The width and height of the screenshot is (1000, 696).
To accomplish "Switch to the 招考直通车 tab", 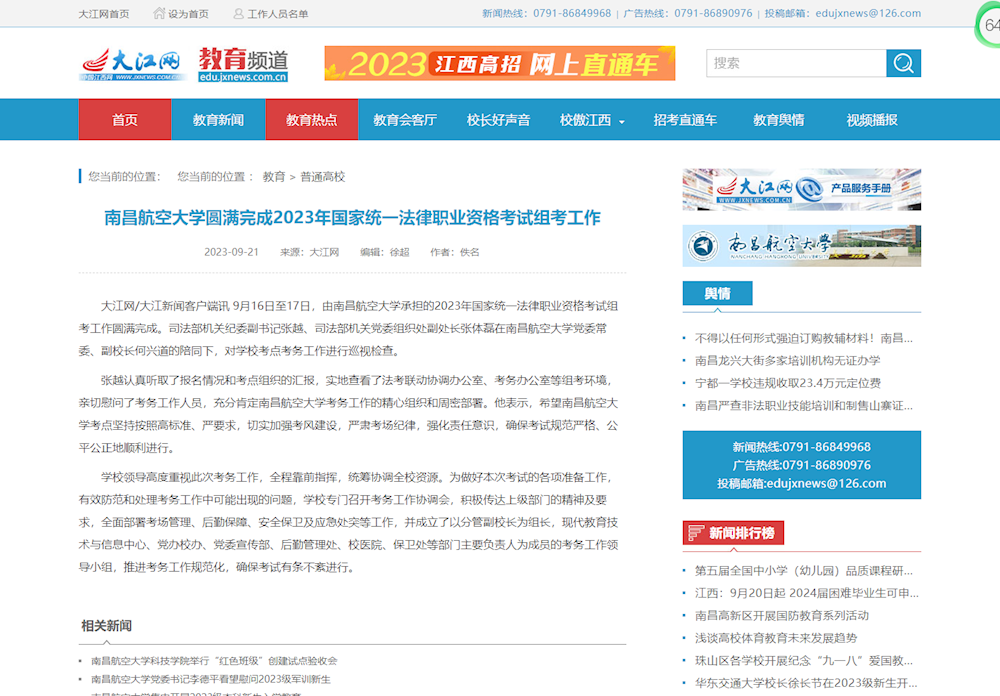I will click(685, 120).
